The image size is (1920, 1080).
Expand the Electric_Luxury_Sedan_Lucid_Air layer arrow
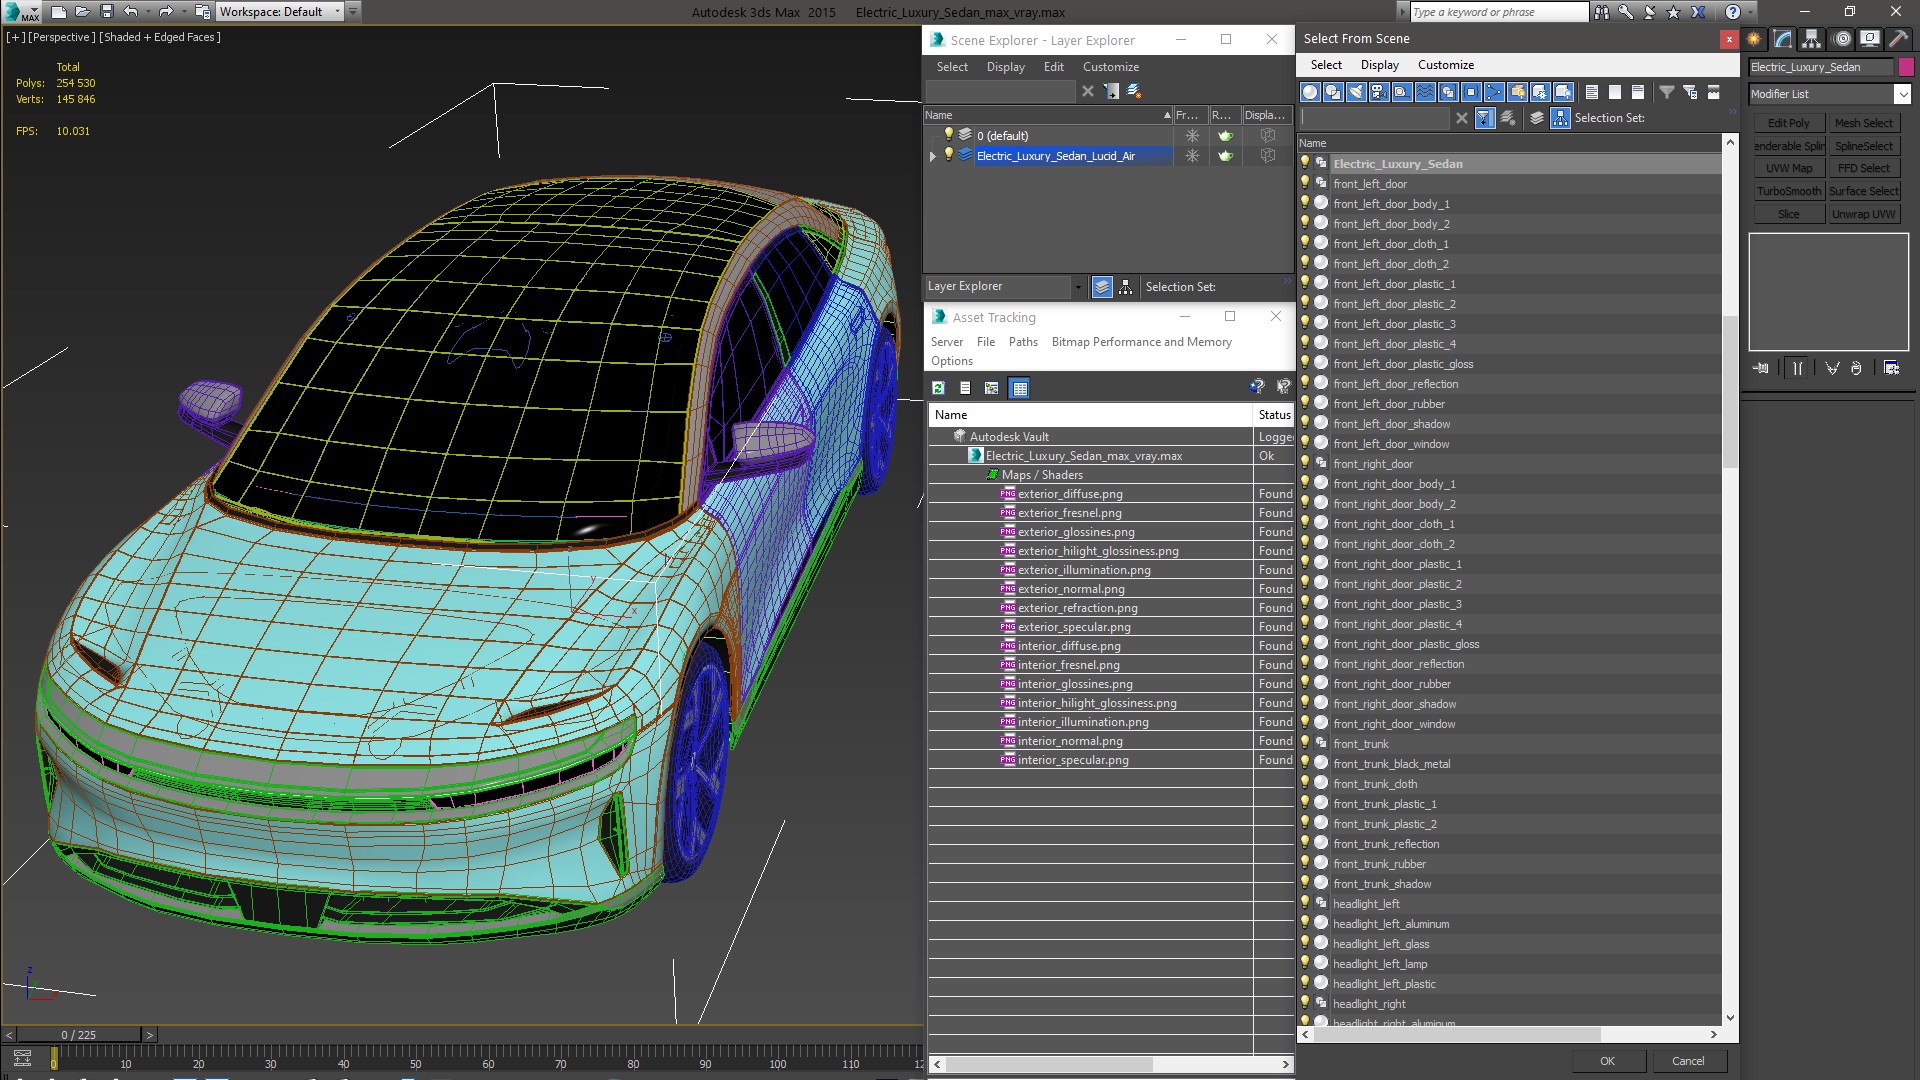coord(933,156)
